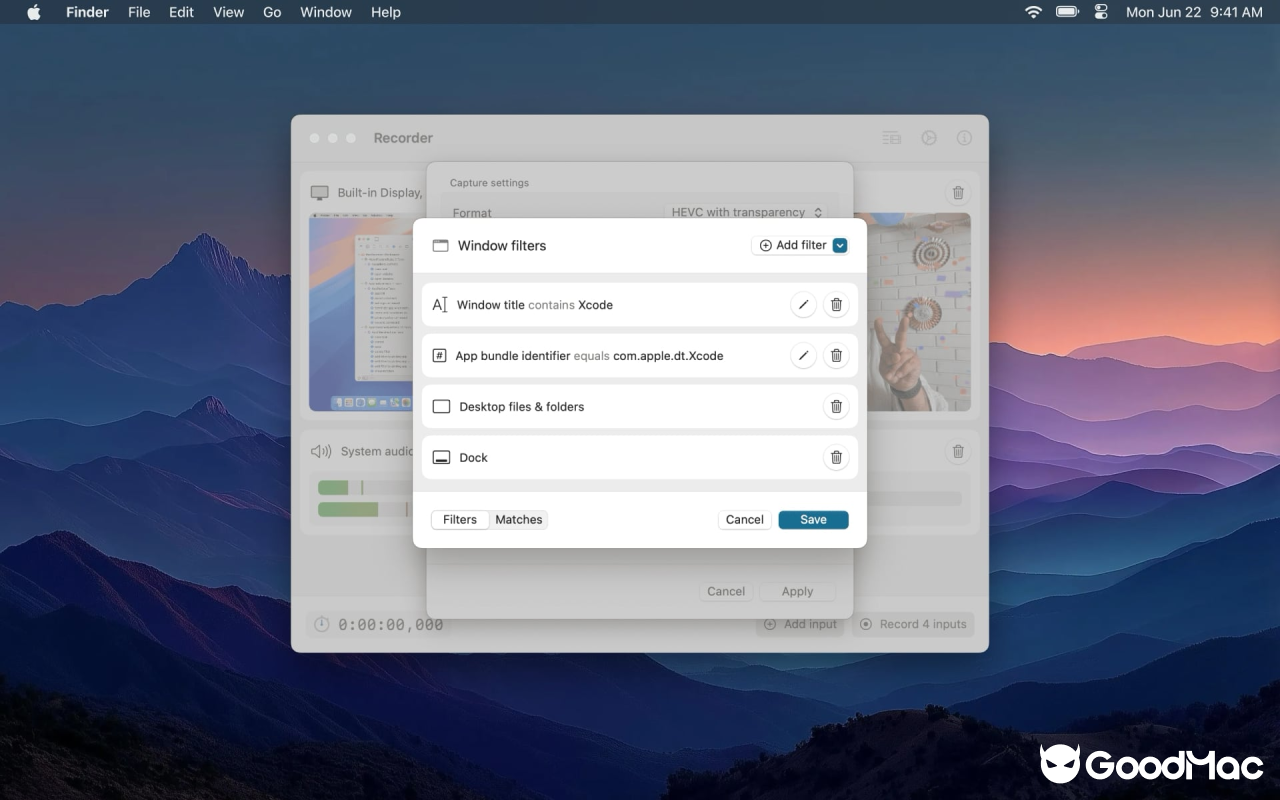The width and height of the screenshot is (1280, 800).
Task: Open the Help menu
Action: (x=386, y=12)
